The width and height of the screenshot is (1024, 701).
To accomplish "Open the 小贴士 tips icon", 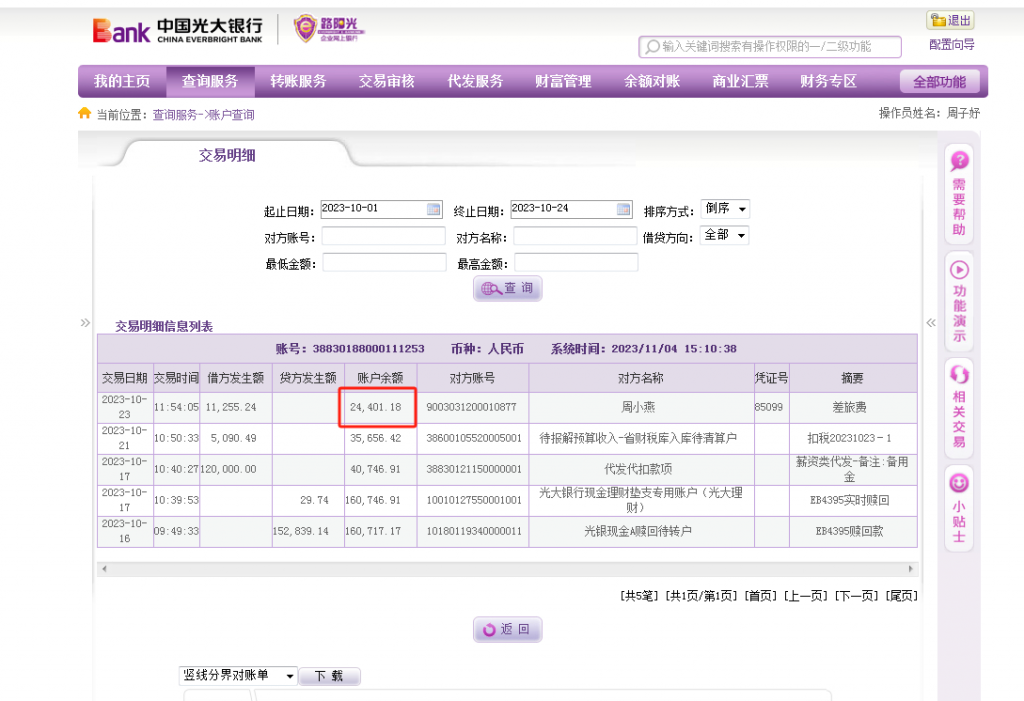I will pyautogui.click(x=959, y=483).
